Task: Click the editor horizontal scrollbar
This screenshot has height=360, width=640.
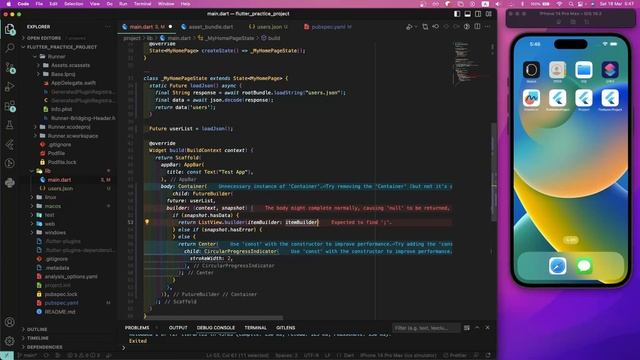Action: pyautogui.click(x=214, y=318)
